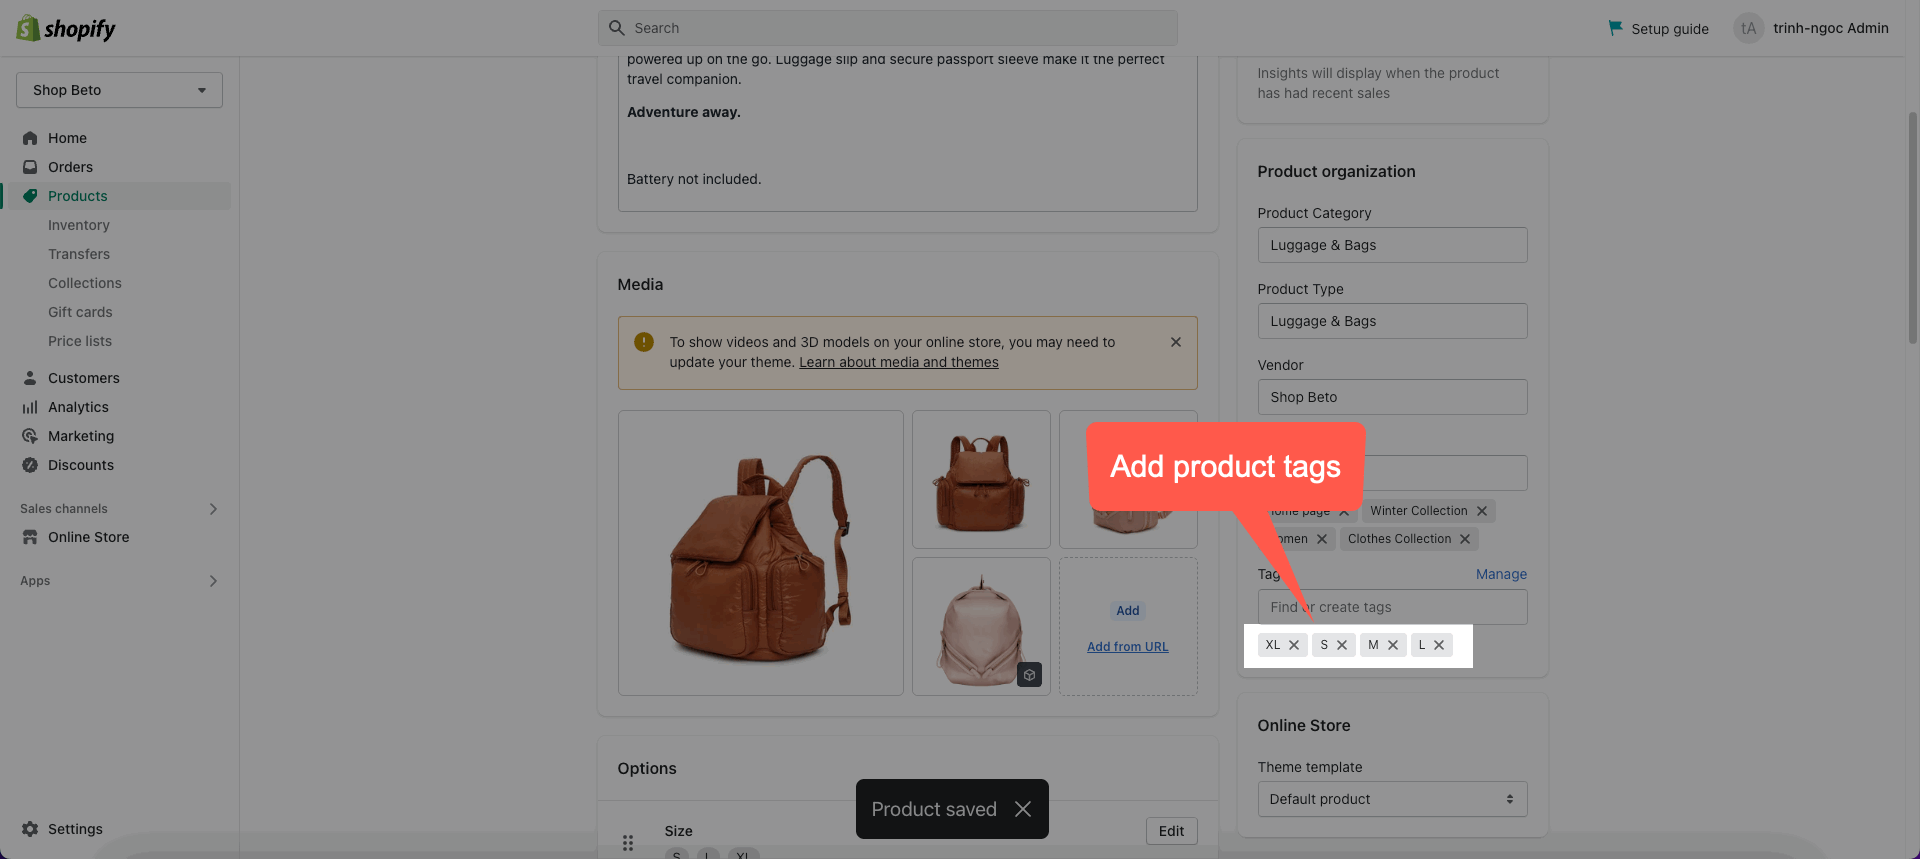Open the Setup guide flag
The width and height of the screenshot is (1920, 859).
tap(1615, 28)
